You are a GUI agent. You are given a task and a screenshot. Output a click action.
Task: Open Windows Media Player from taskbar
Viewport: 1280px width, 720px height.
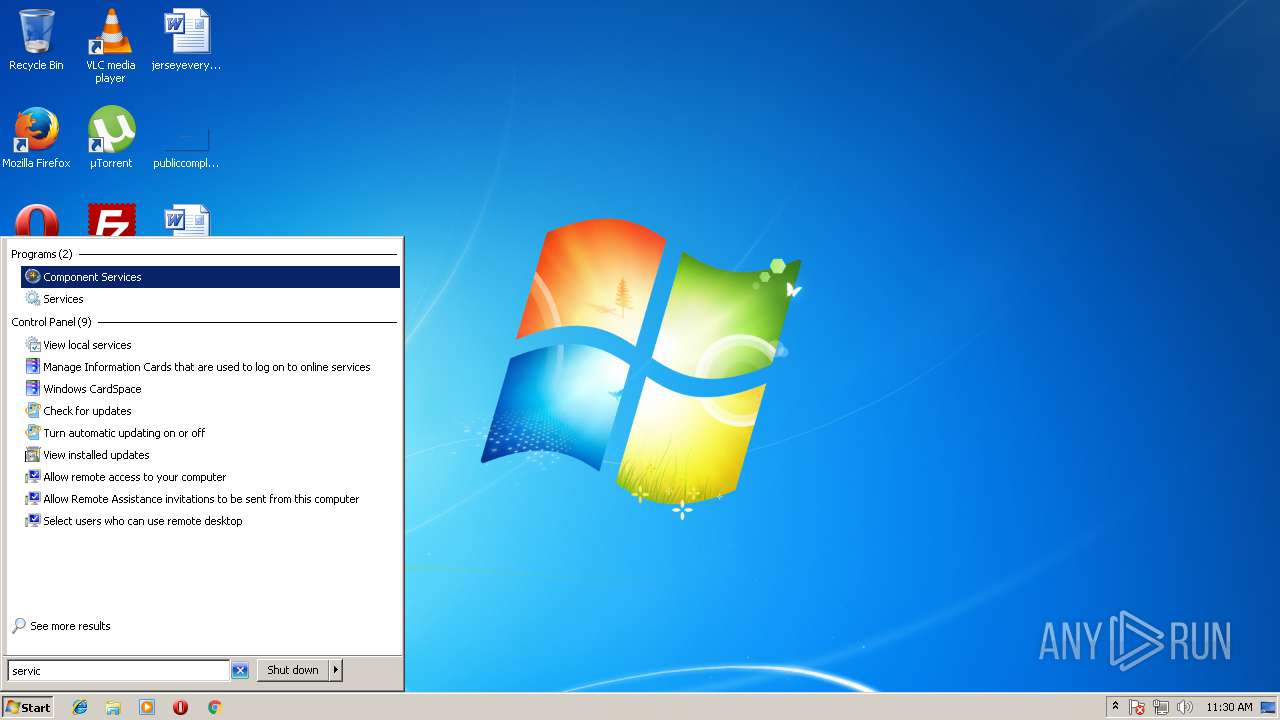(x=147, y=707)
